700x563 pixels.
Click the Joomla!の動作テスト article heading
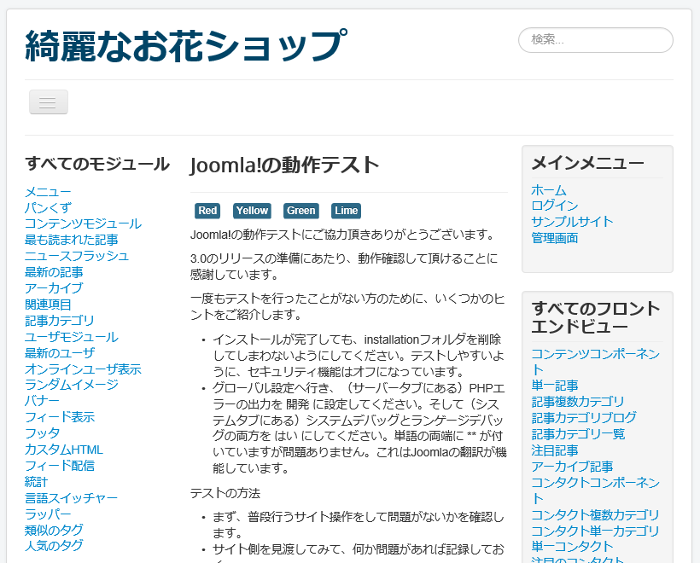coord(284,165)
